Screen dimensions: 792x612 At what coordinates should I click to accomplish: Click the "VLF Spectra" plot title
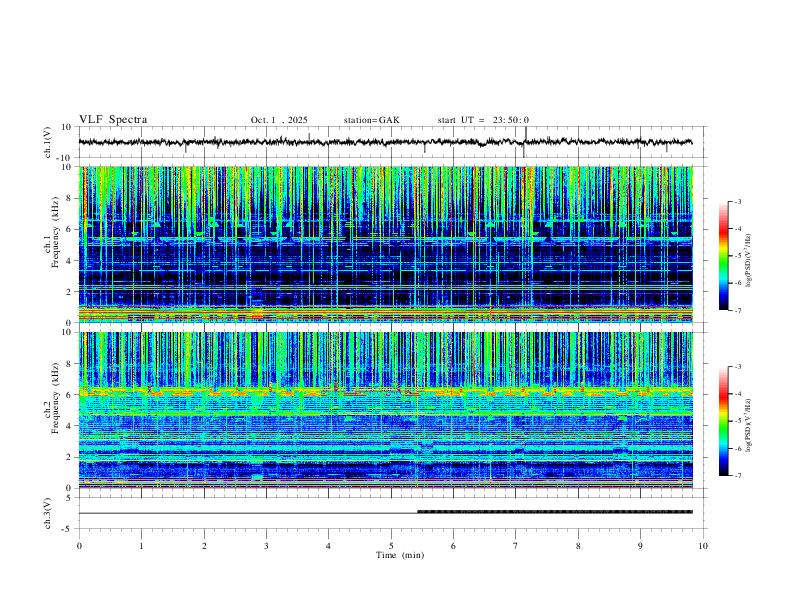point(113,120)
